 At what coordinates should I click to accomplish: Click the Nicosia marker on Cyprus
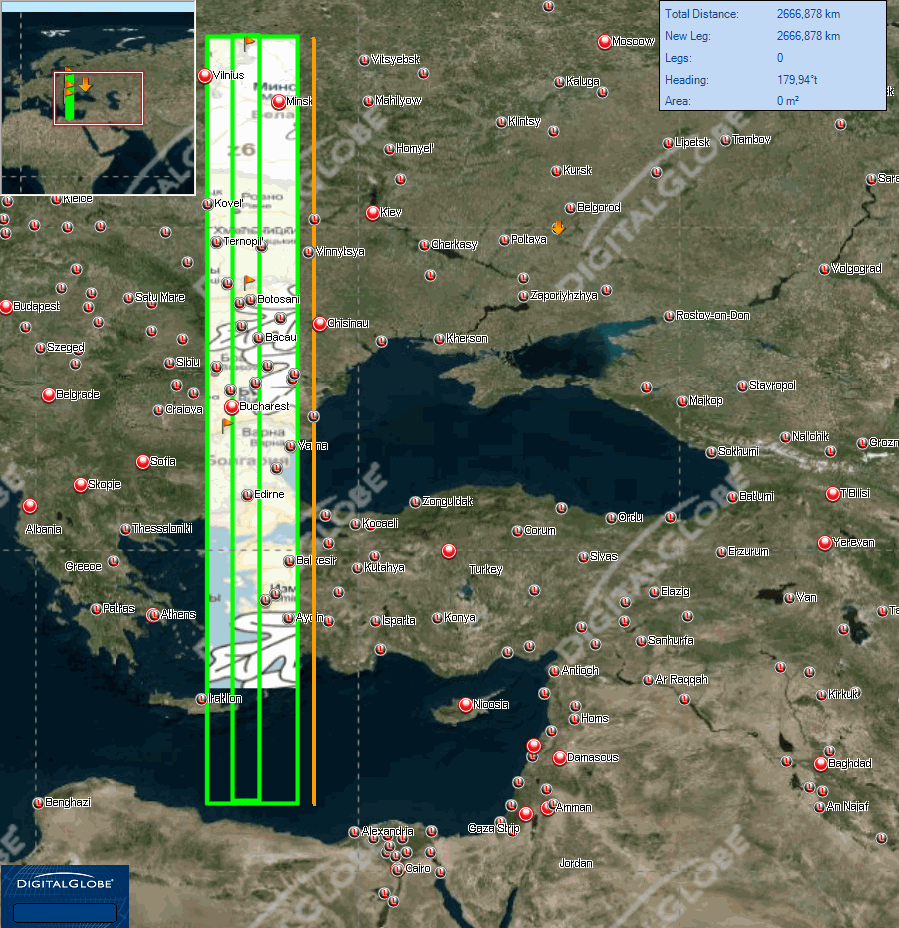465,705
